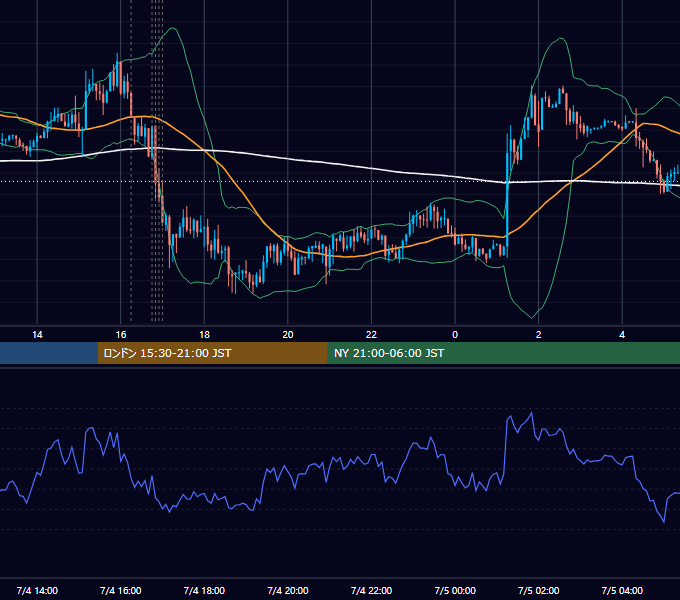Click the unlabeled blue session bar segment

coord(49,353)
